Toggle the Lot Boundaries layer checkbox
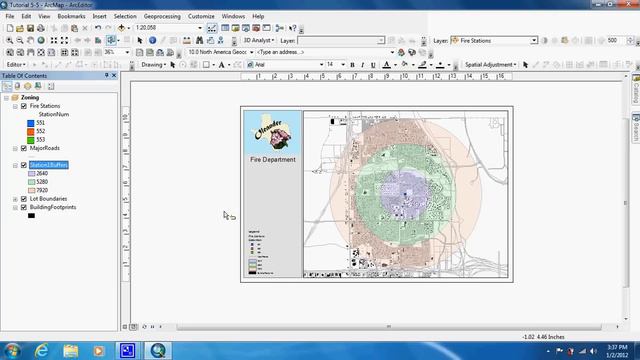Image resolution: width=640 pixels, height=360 pixels. (24, 199)
